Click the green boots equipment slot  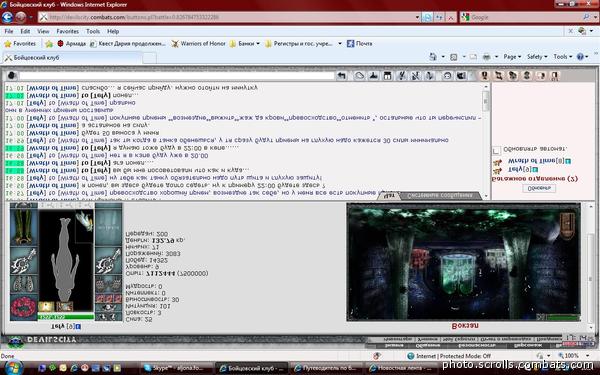tap(24, 227)
